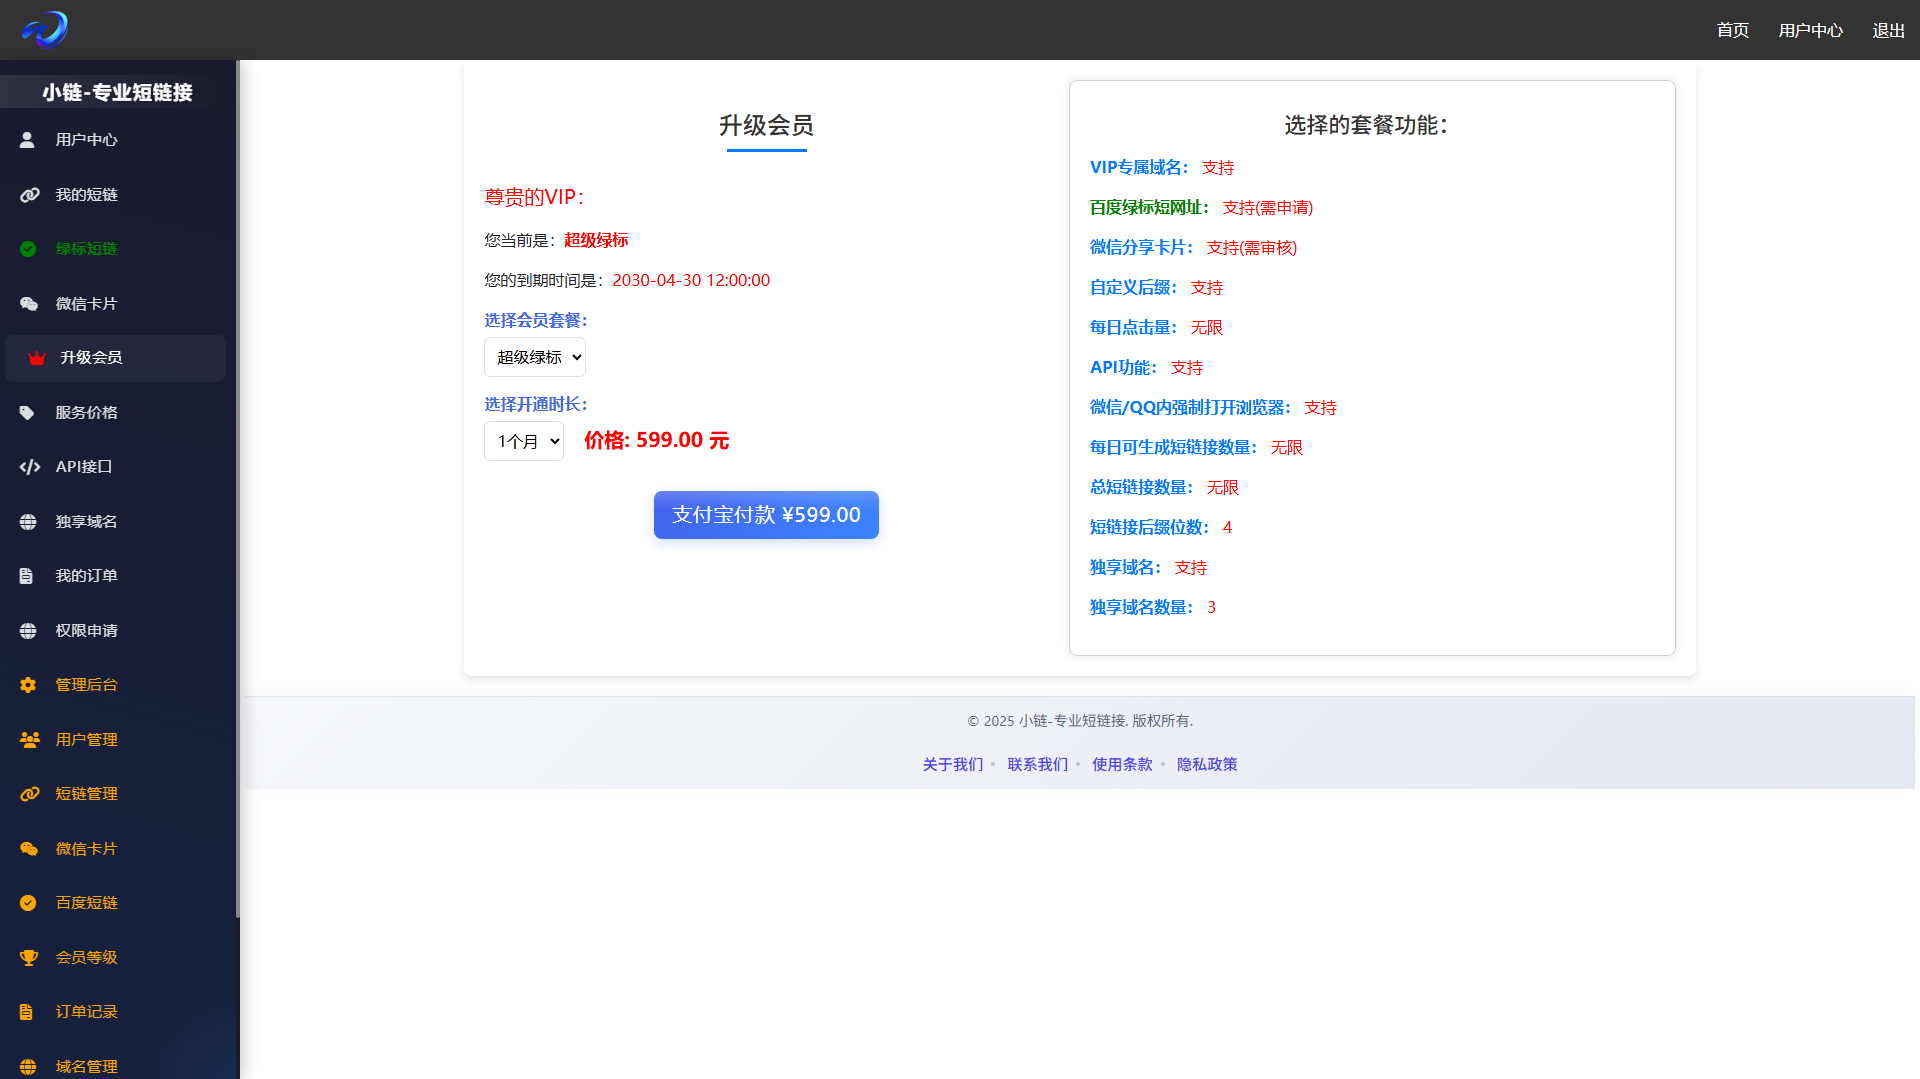Click the 支付宝付款 ¥599.00 button
This screenshot has width=1920, height=1079.
766,515
